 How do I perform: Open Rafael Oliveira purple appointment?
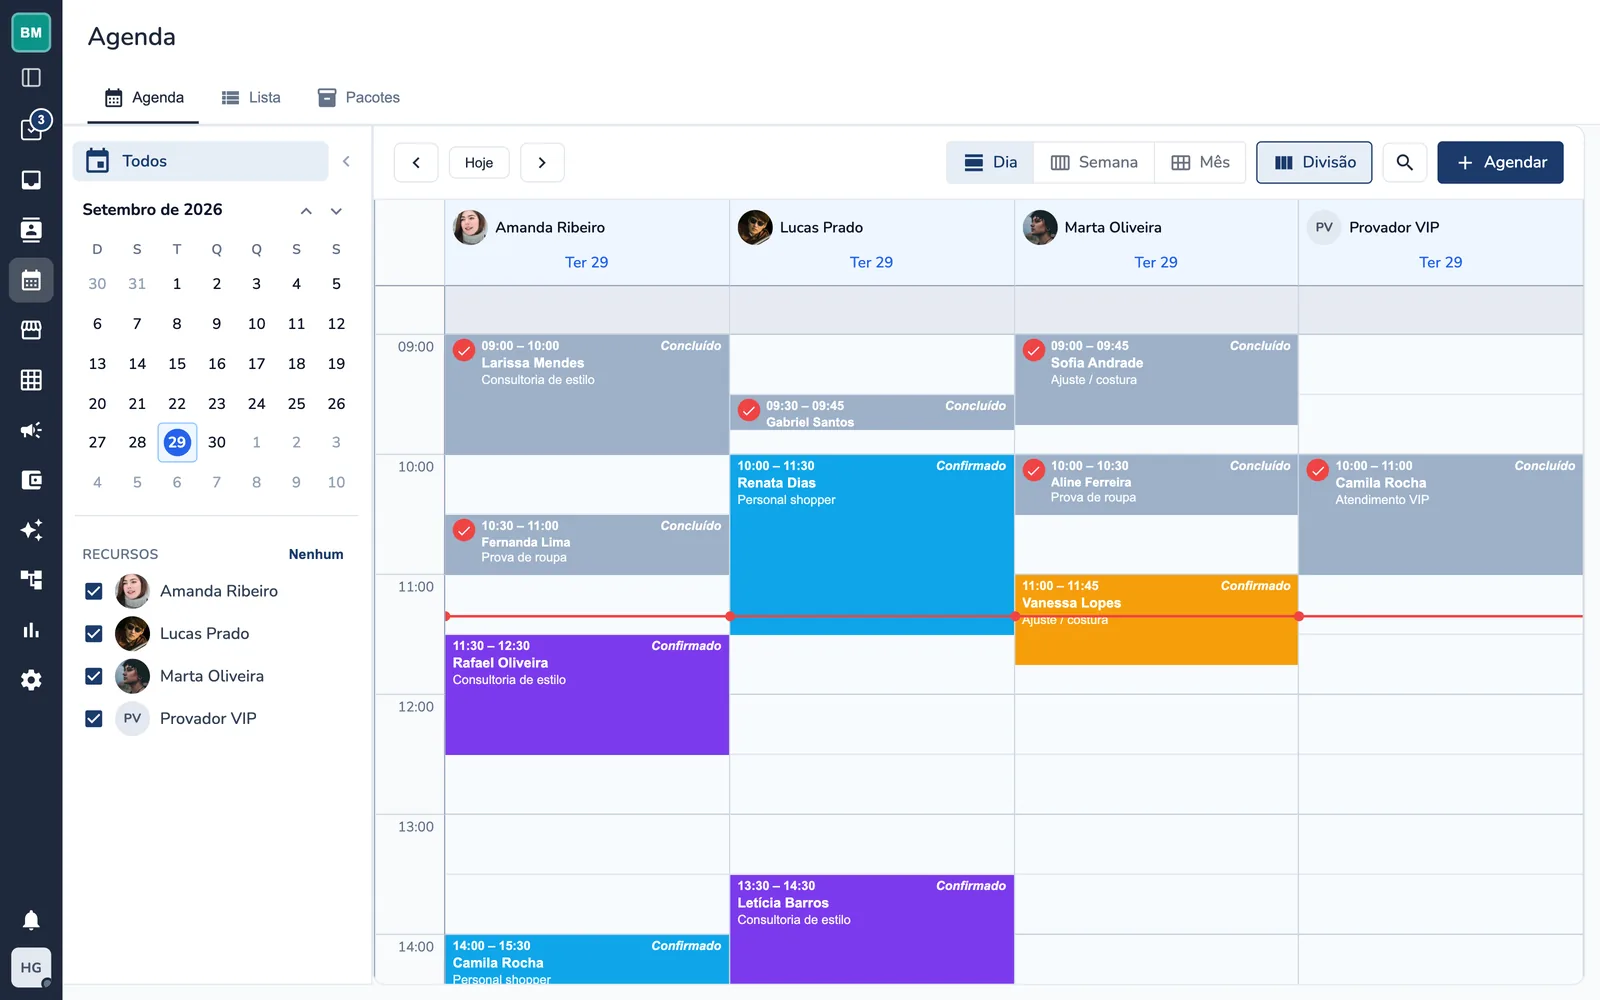587,694
